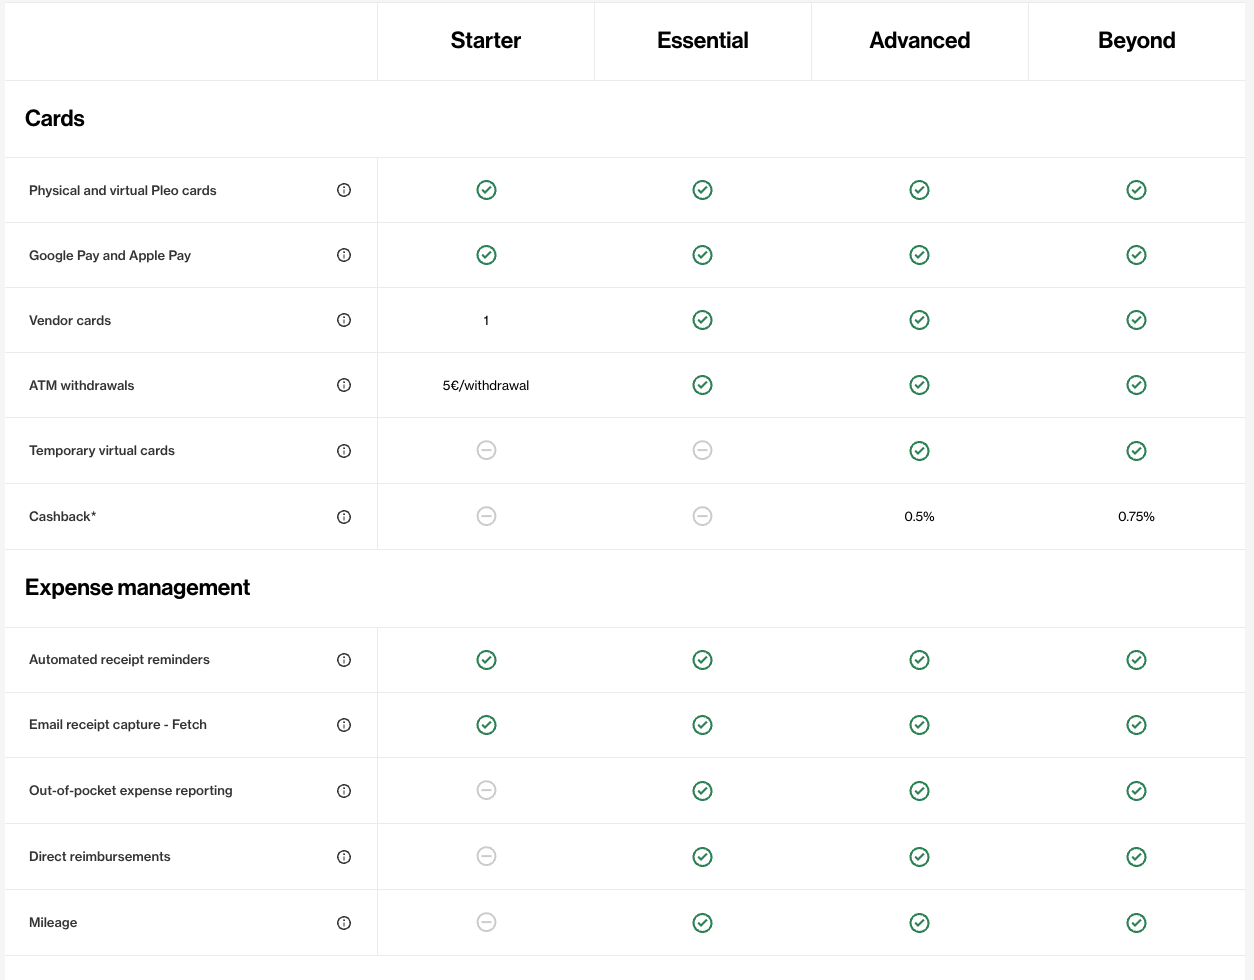This screenshot has width=1254, height=980.
Task: Click info icon beside Out-of-pocket expense reporting
Action: coord(344,791)
